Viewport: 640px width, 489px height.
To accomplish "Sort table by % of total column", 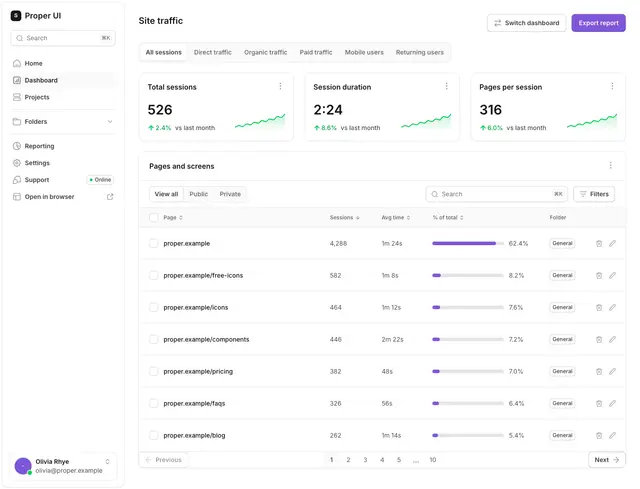I will [x=448, y=218].
